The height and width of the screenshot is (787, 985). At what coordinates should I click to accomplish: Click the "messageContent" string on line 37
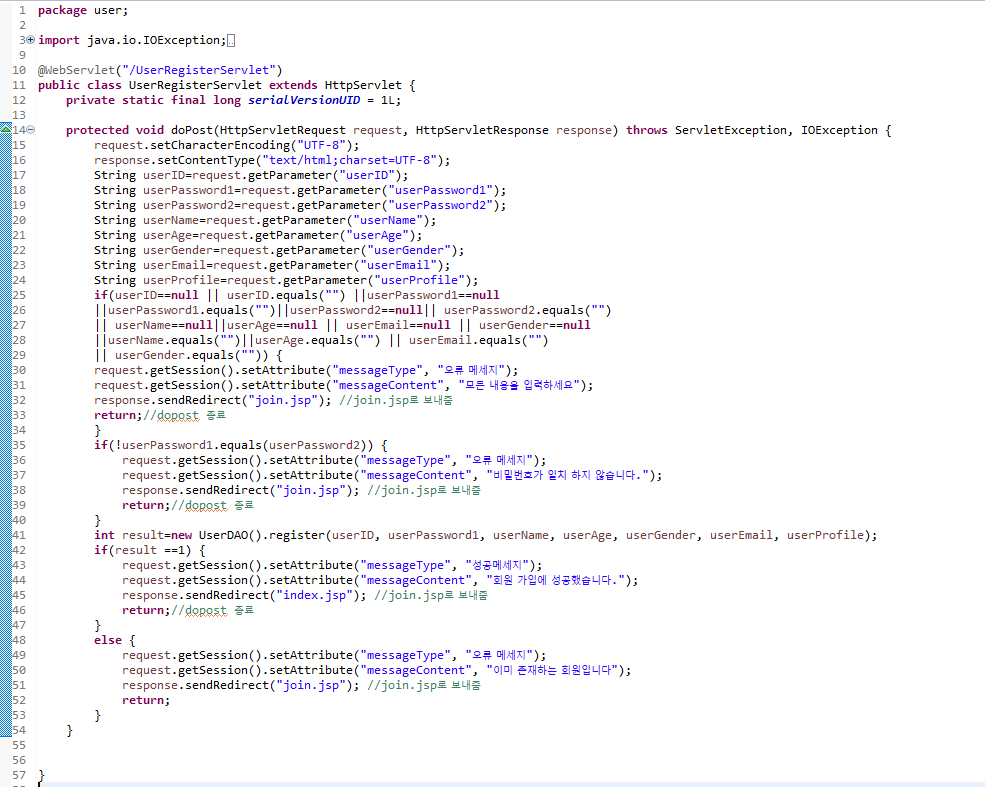click(x=416, y=475)
